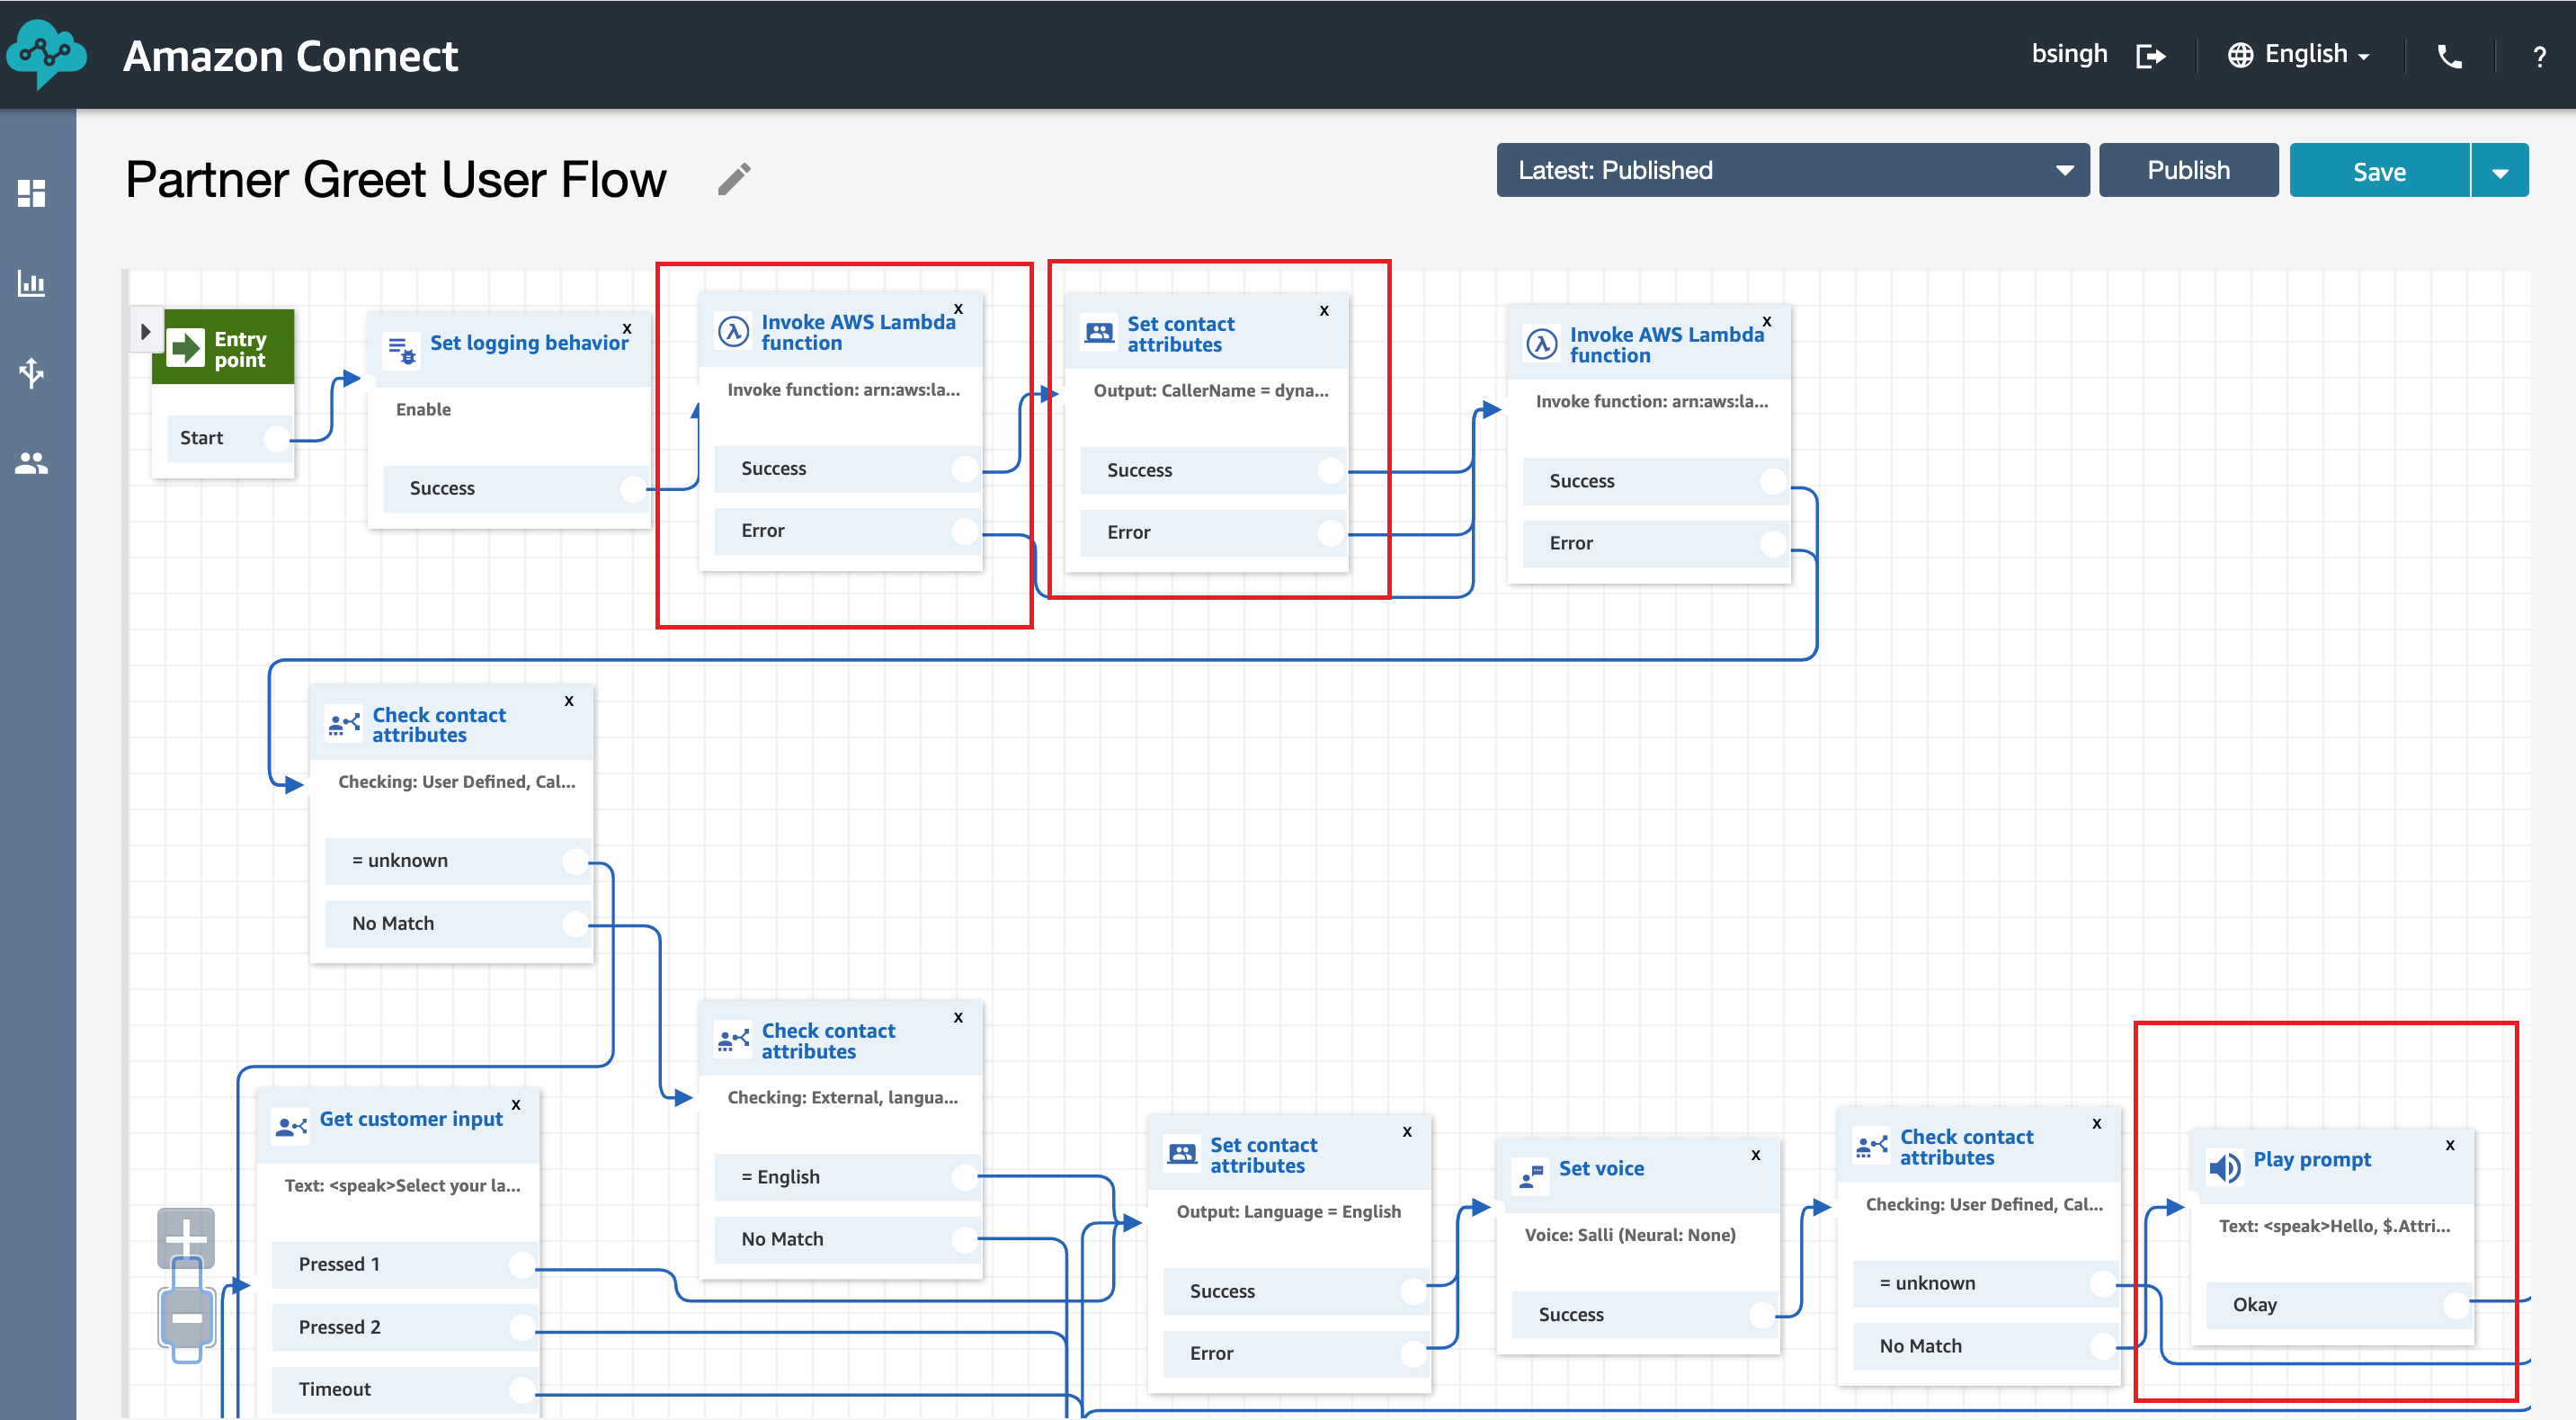Zoom in with the plus canvas button
The height and width of the screenshot is (1420, 2576).
pos(186,1237)
